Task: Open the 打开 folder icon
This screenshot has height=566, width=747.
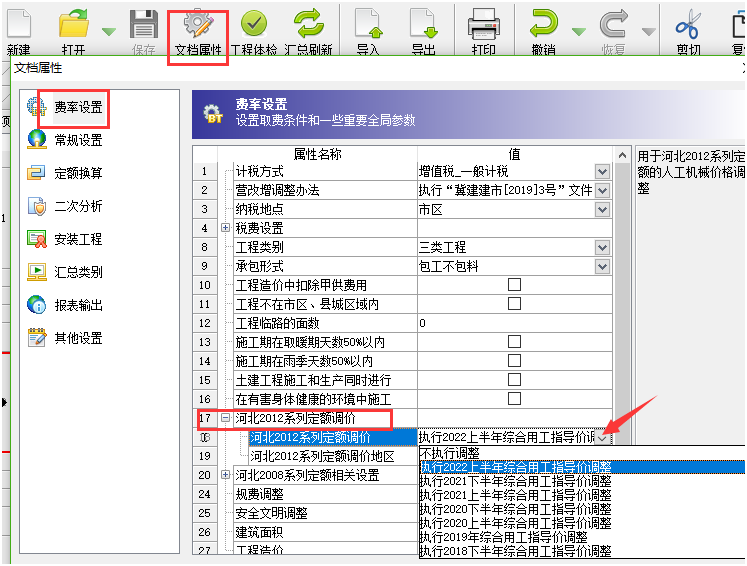Action: point(73,26)
